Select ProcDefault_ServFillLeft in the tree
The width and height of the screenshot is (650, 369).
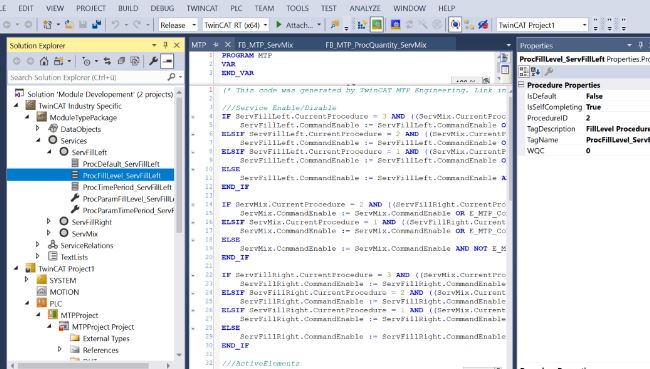click(x=121, y=164)
